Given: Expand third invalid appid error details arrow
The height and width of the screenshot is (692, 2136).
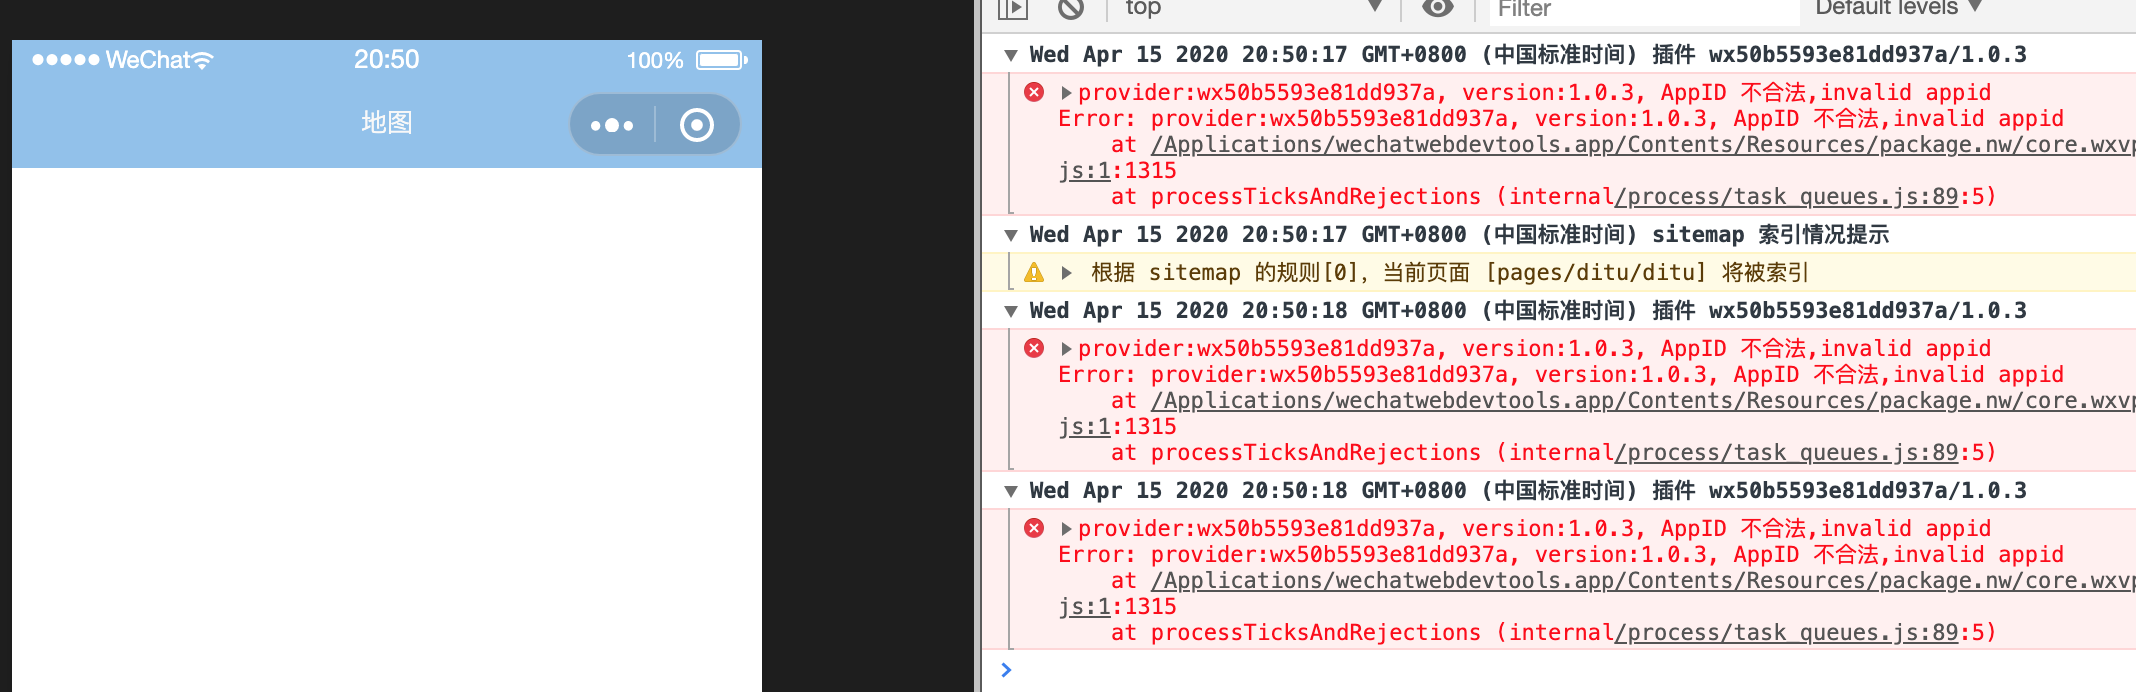Looking at the screenshot, I should [x=1066, y=529].
